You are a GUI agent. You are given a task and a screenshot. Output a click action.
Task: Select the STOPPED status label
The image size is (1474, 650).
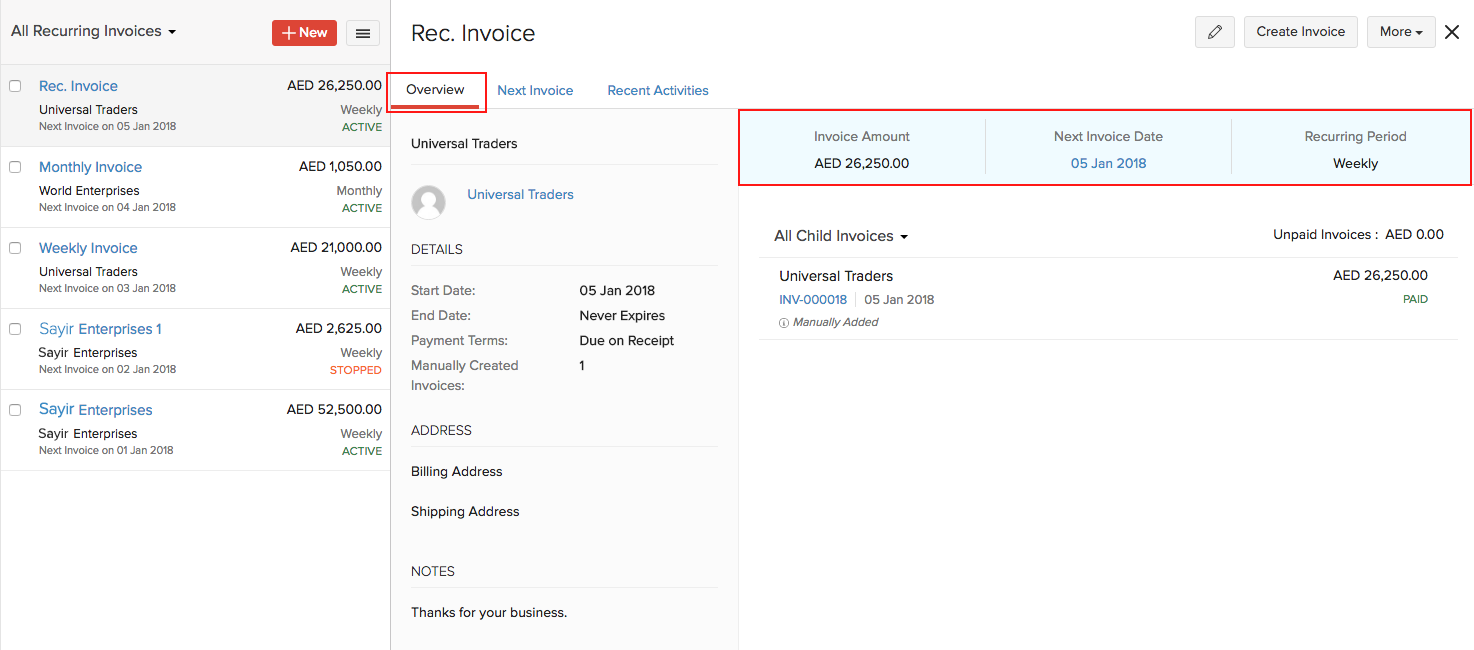coord(356,370)
